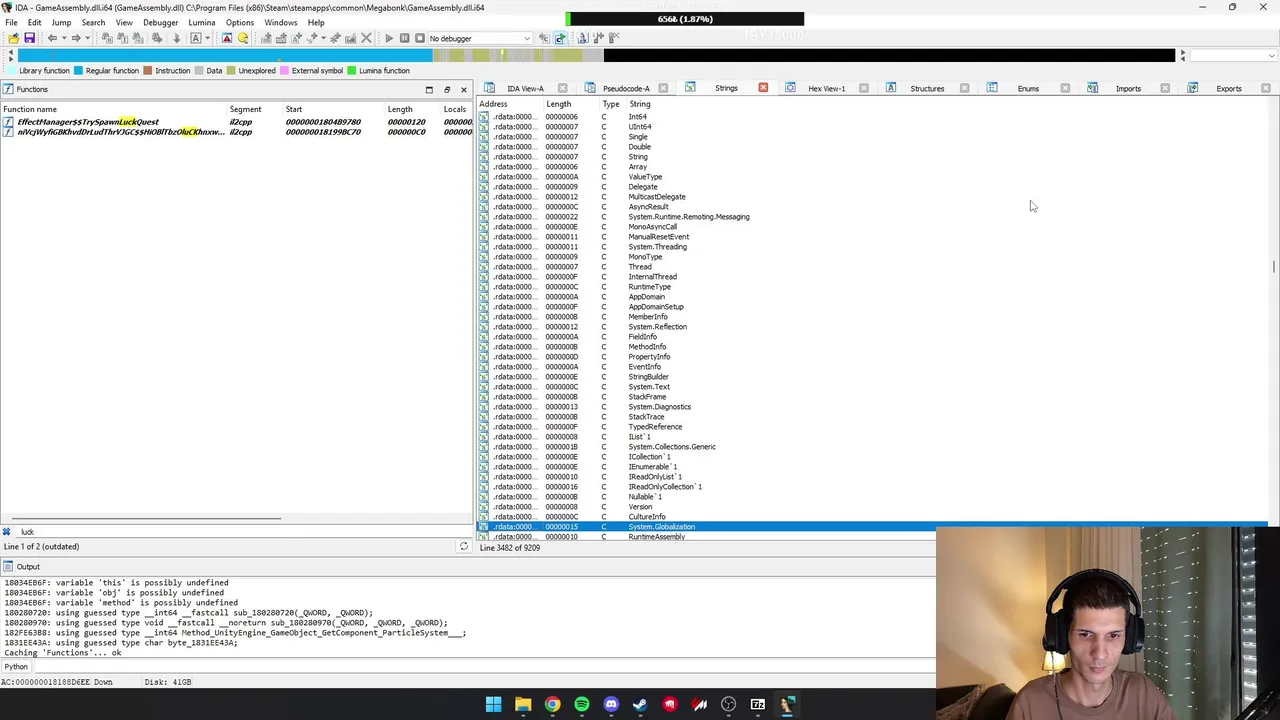Screen dimensions: 1280x720
Task: Close the Functions panel
Action: (x=463, y=89)
